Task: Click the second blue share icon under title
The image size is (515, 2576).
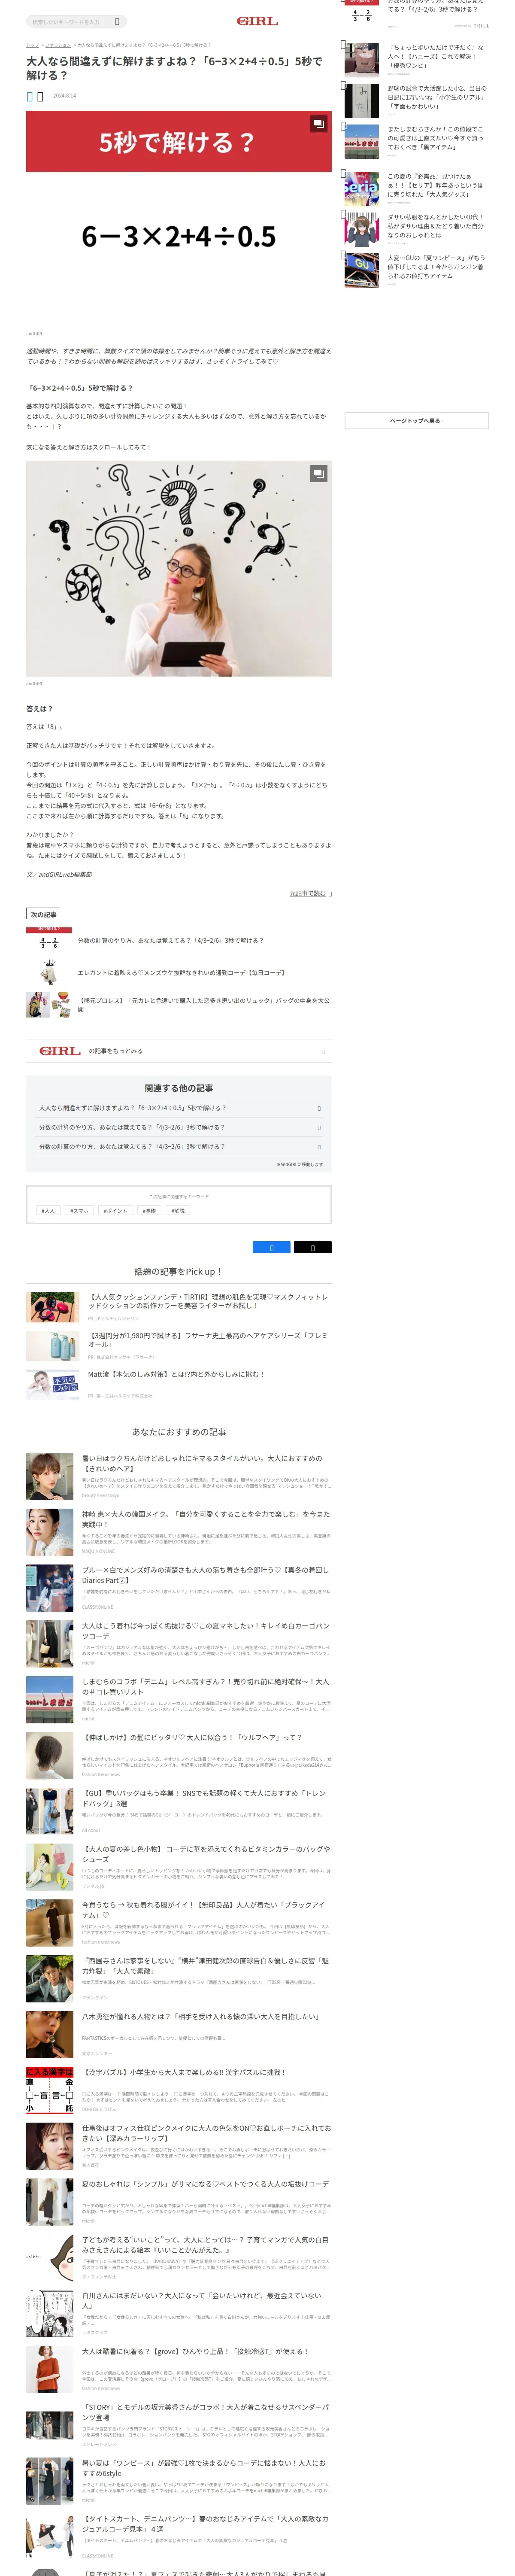Action: pos(40,96)
